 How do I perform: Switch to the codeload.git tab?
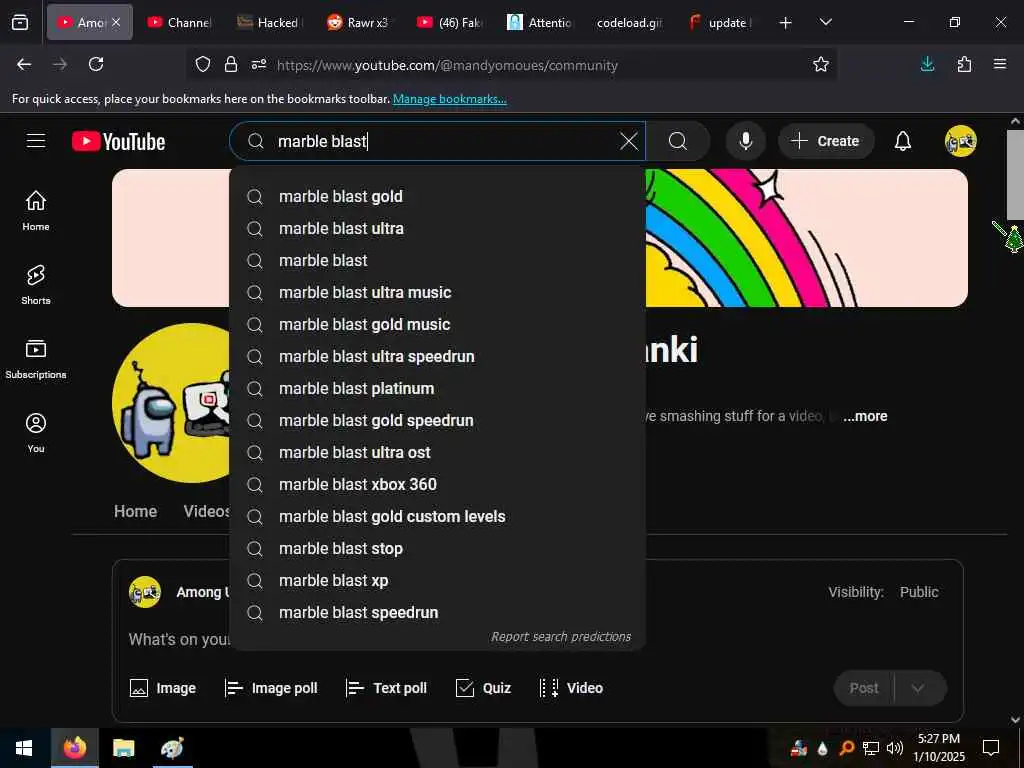point(629,22)
